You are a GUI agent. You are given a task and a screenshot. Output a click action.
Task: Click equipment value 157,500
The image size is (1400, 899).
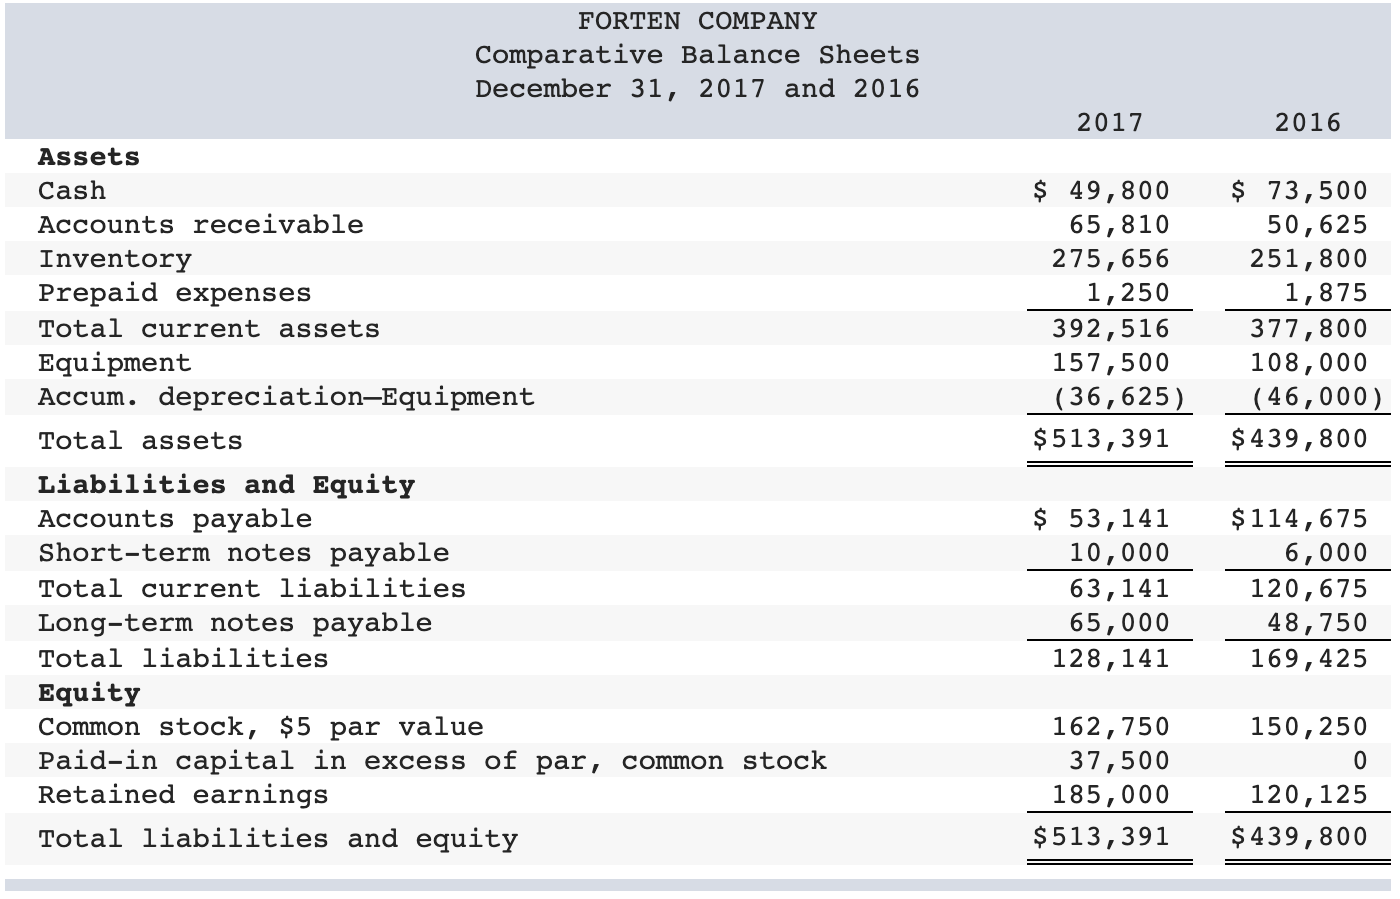[1110, 362]
